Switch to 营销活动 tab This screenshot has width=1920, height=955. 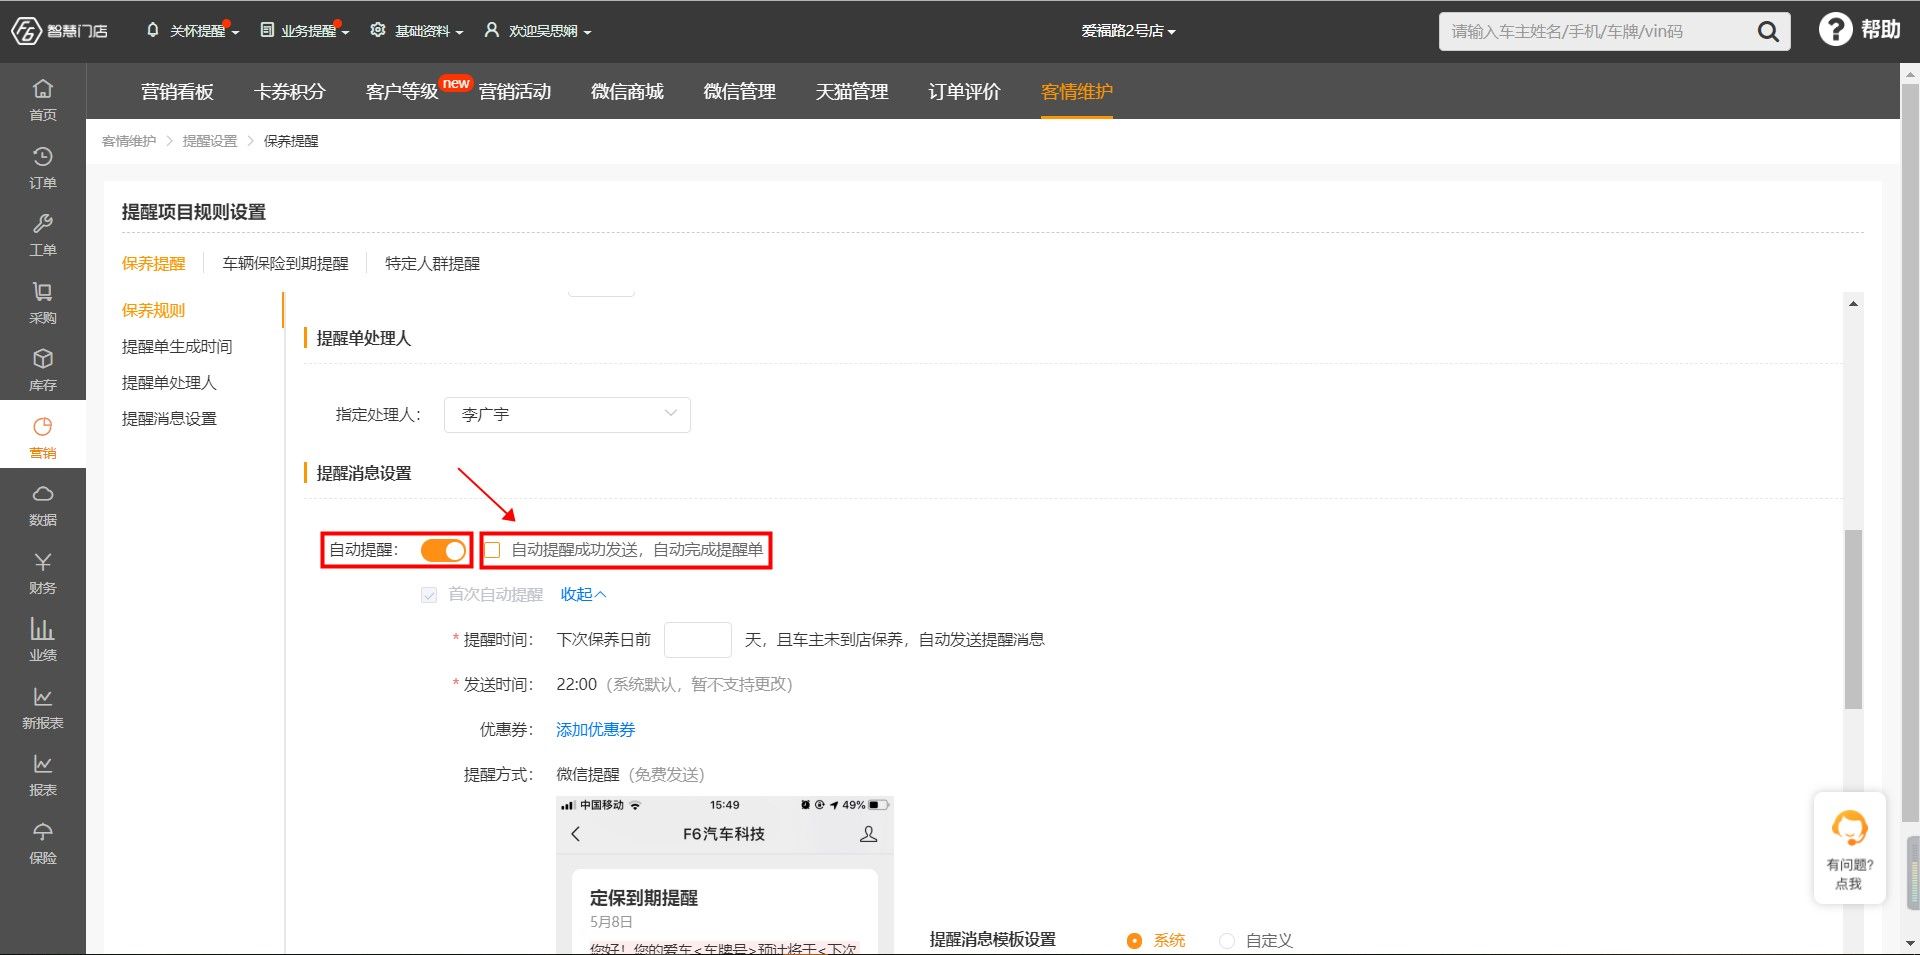click(515, 91)
